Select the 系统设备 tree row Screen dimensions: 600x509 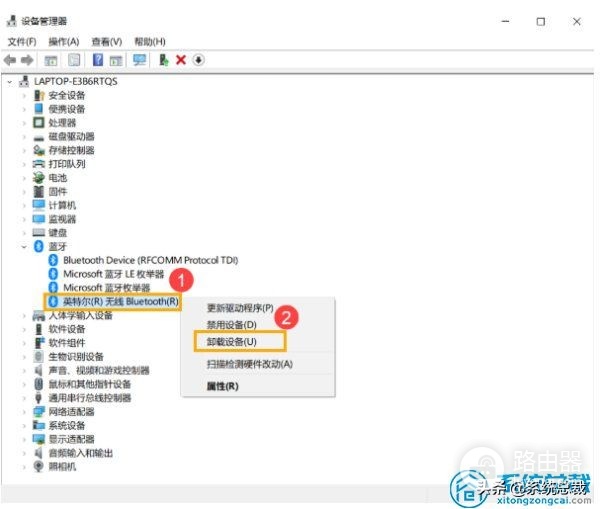[x=67, y=426]
